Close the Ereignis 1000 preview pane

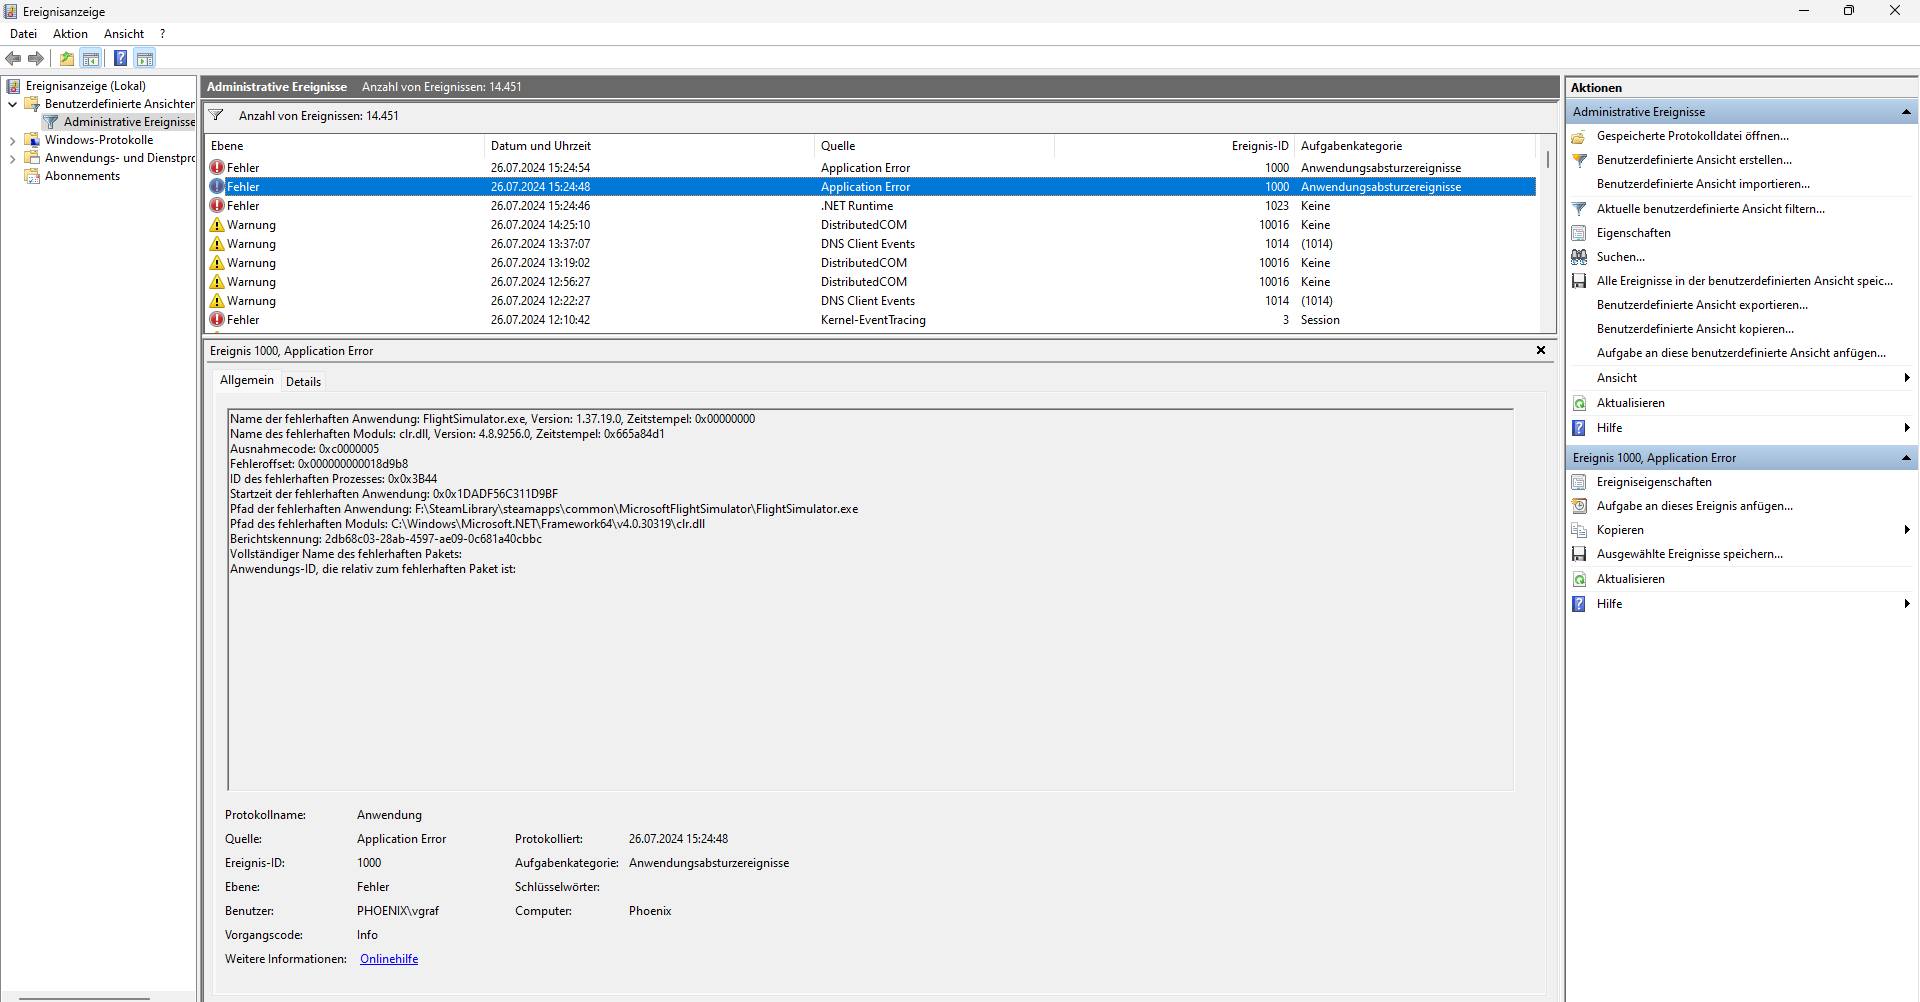point(1541,350)
